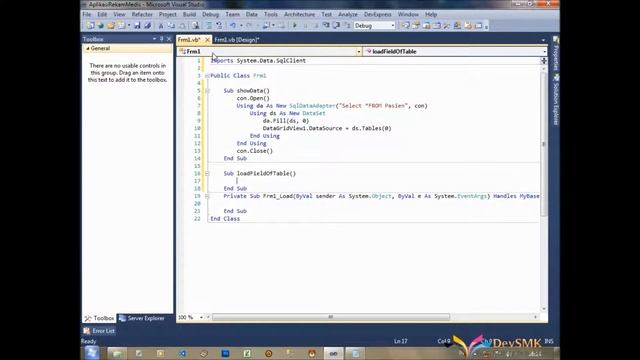This screenshot has height=360, width=640.
Task: Click the Undo arrow icon
Action: point(233,26)
